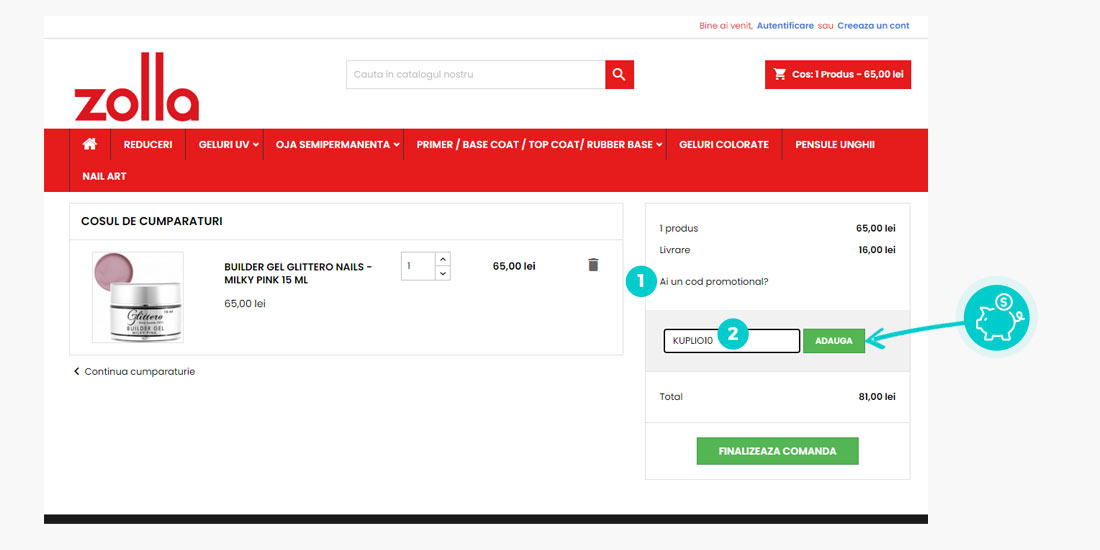1100x550 pixels.
Task: Increase product quantity with up arrow
Action: [x=443, y=259]
